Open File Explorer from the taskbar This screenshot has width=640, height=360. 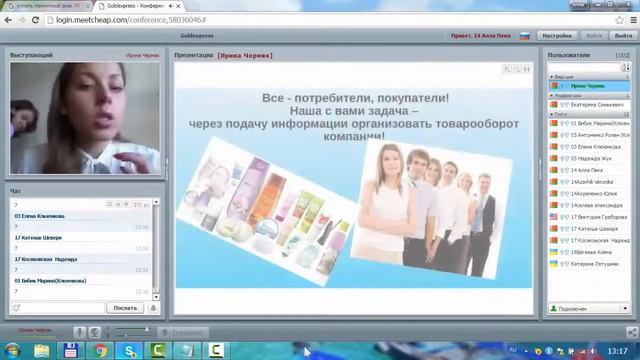click(x=41, y=351)
